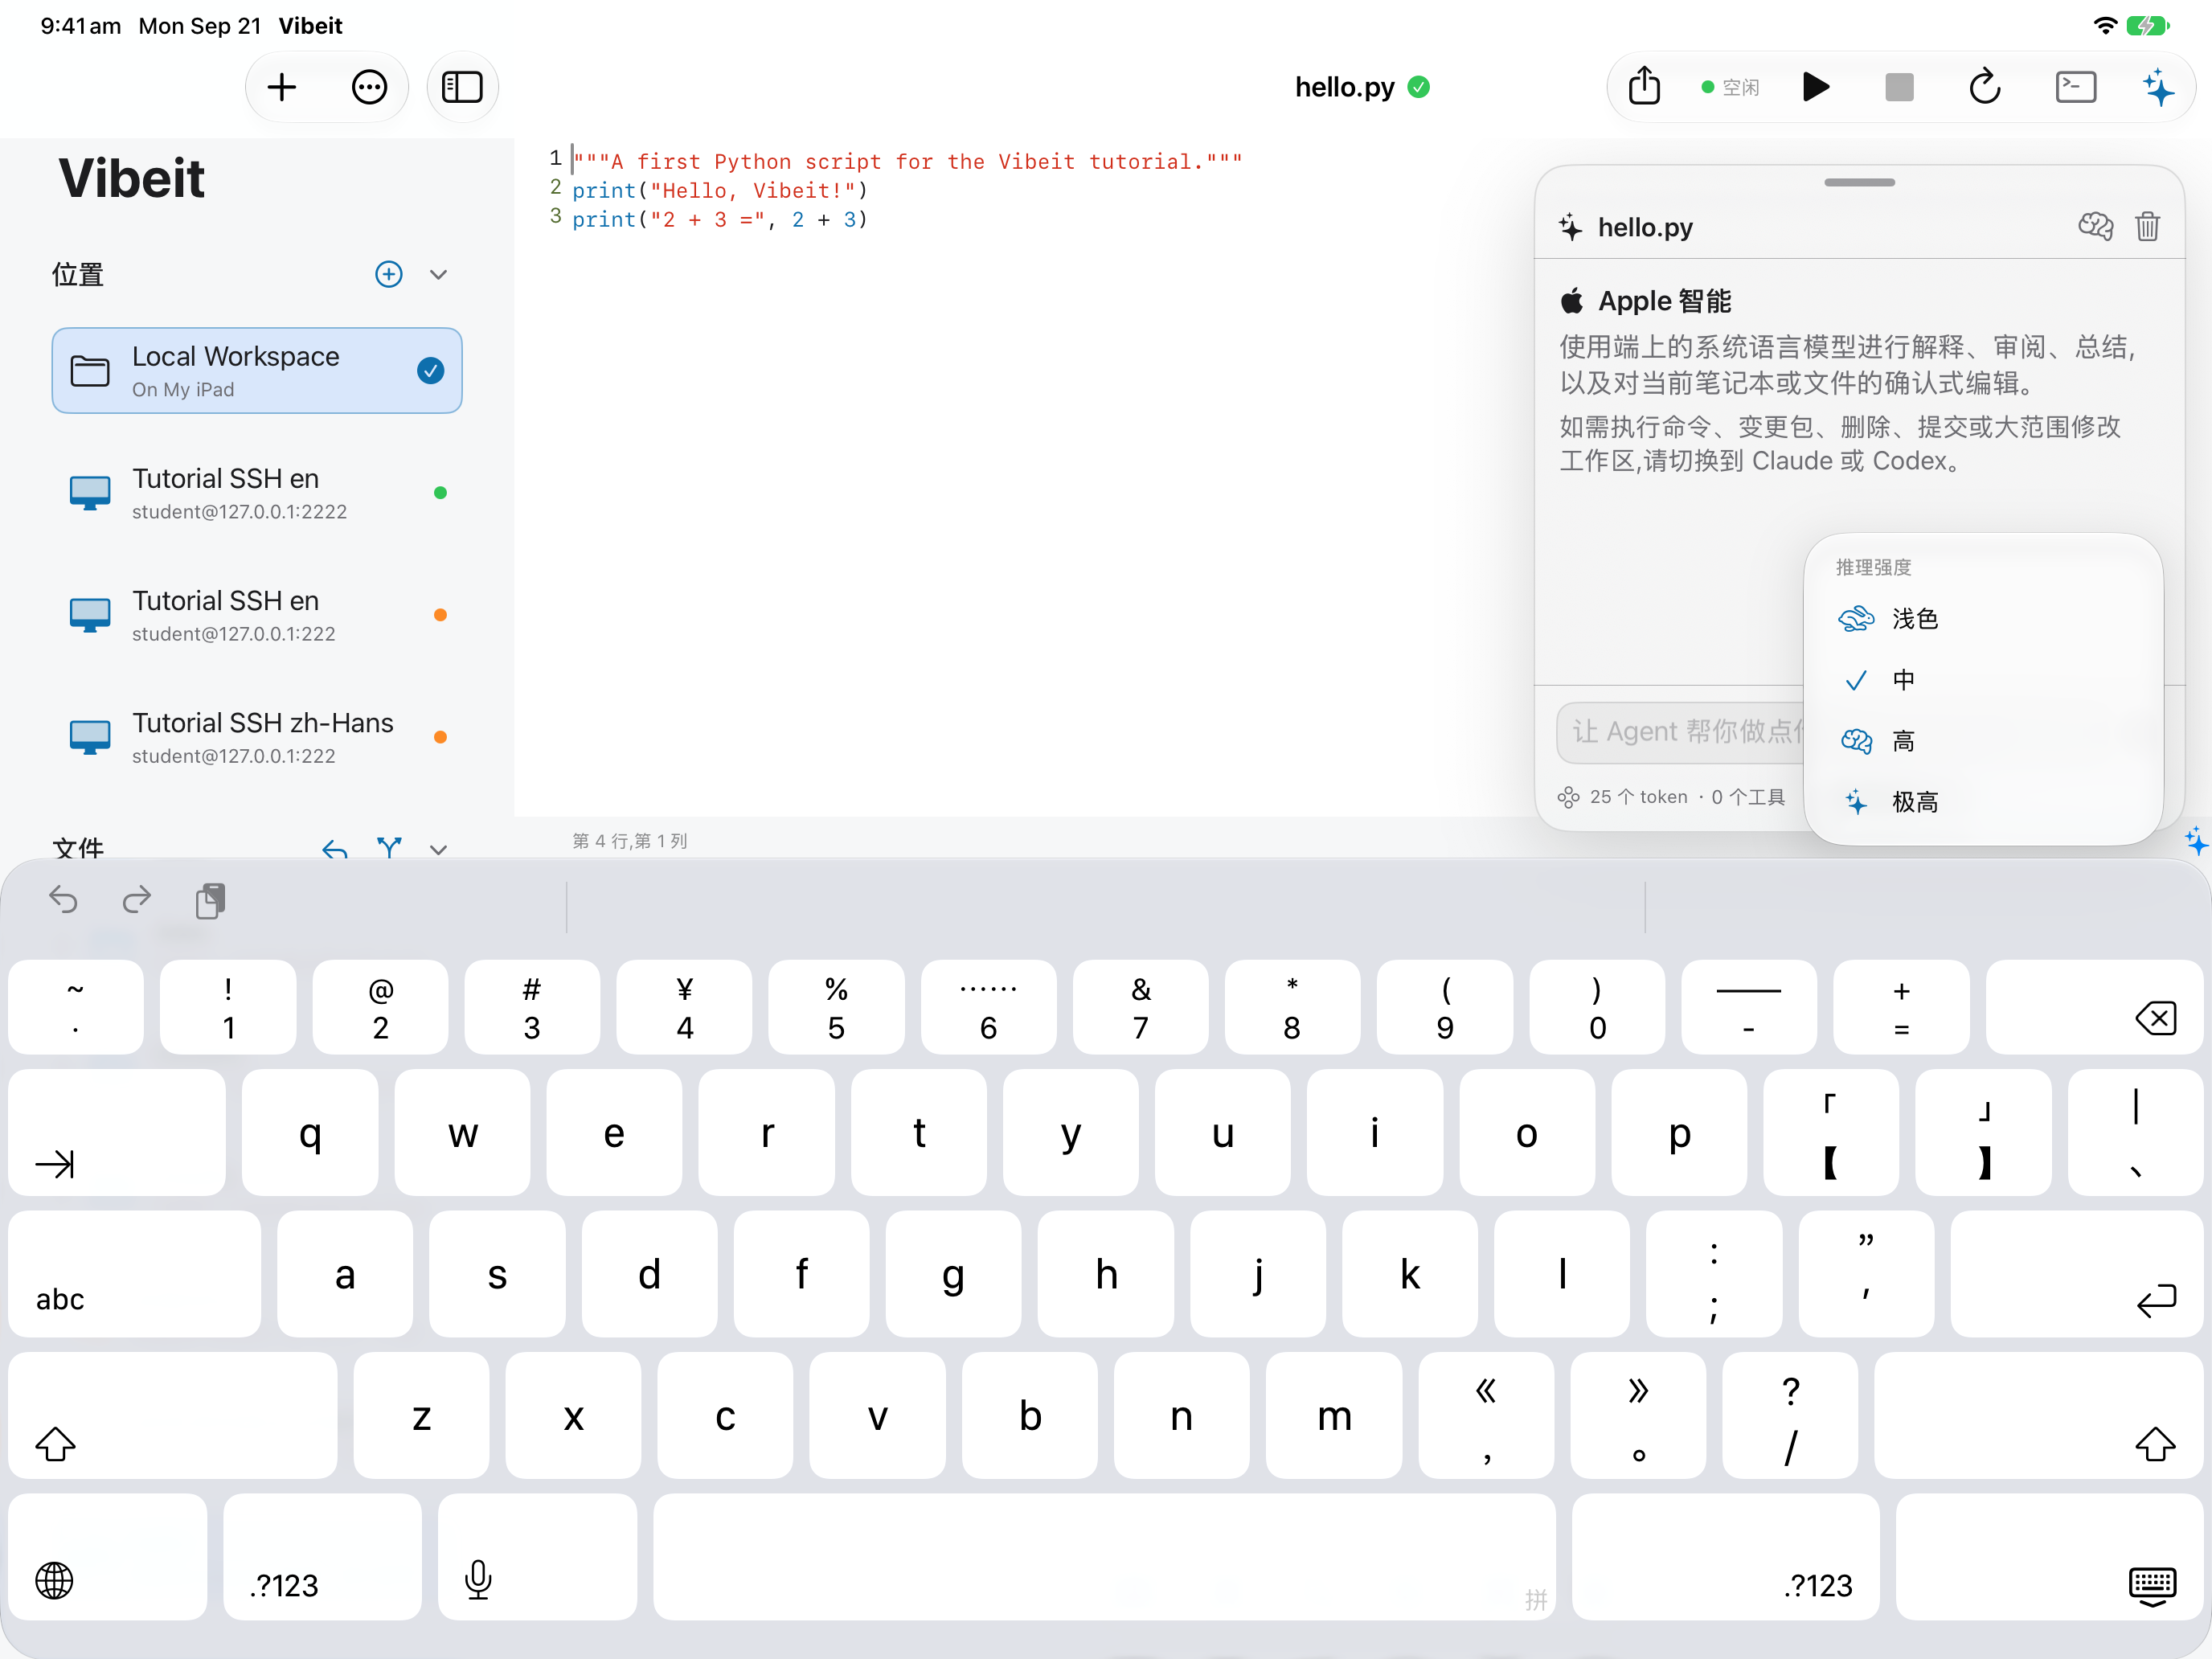Tap the agent panel drag handle
The height and width of the screenshot is (1659, 2212).
pos(1859,183)
